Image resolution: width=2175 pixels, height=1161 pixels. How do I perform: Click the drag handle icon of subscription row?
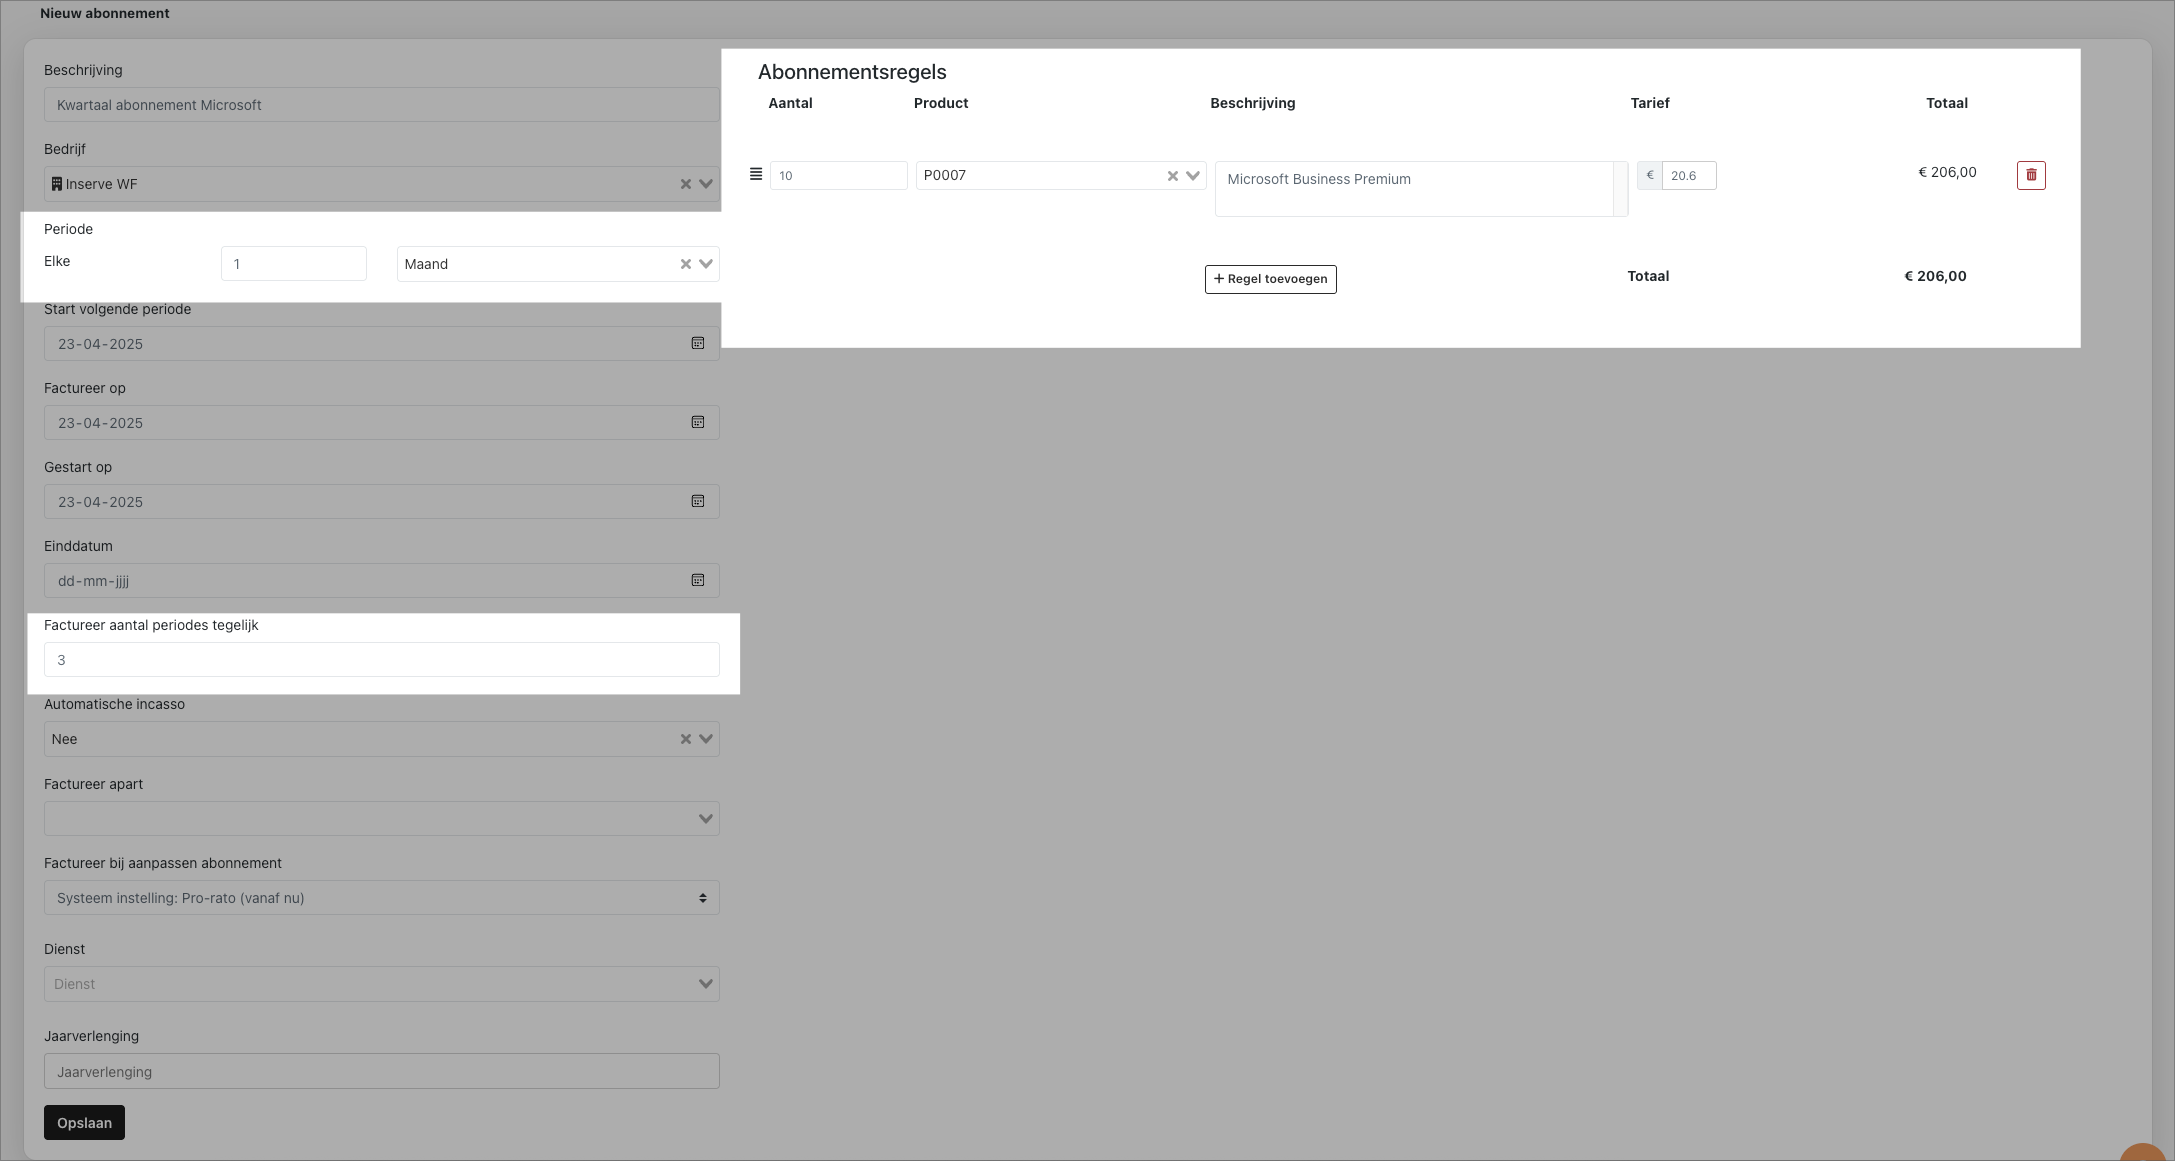[756, 174]
